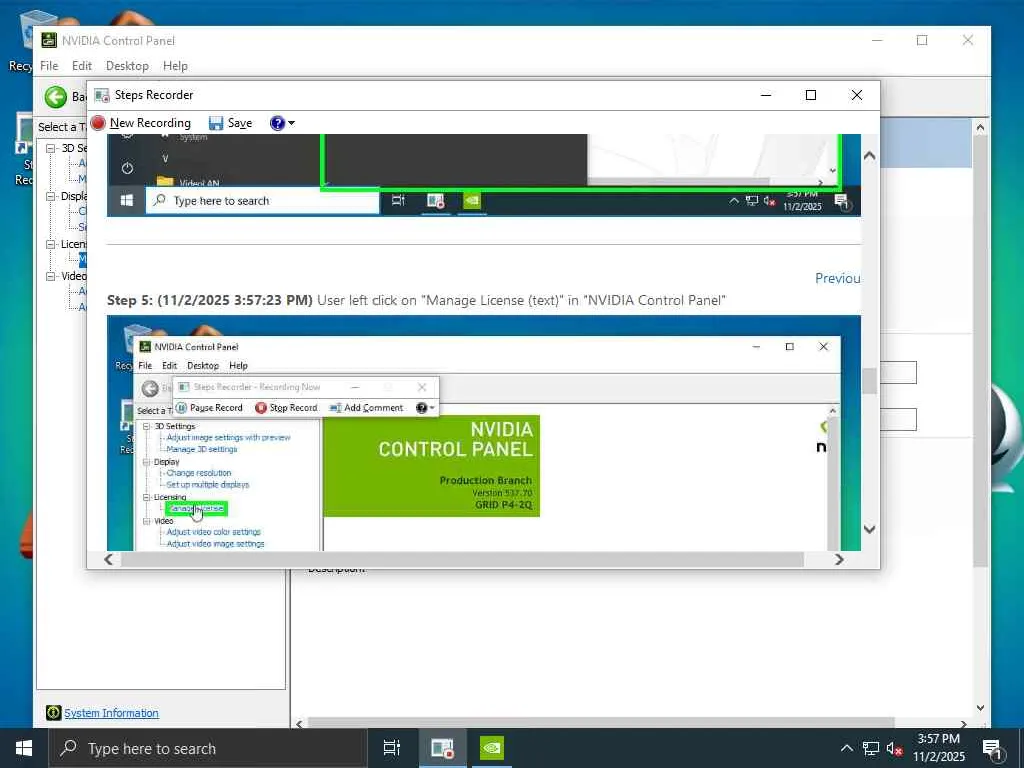This screenshot has height=768, width=1024.
Task: Close the Steps Recorder window
Action: 857,95
